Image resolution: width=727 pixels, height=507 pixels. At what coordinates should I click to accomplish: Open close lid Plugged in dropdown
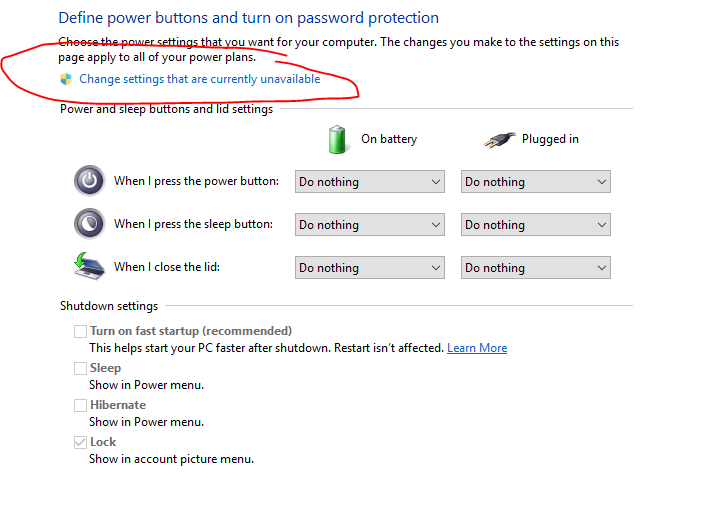(x=536, y=268)
